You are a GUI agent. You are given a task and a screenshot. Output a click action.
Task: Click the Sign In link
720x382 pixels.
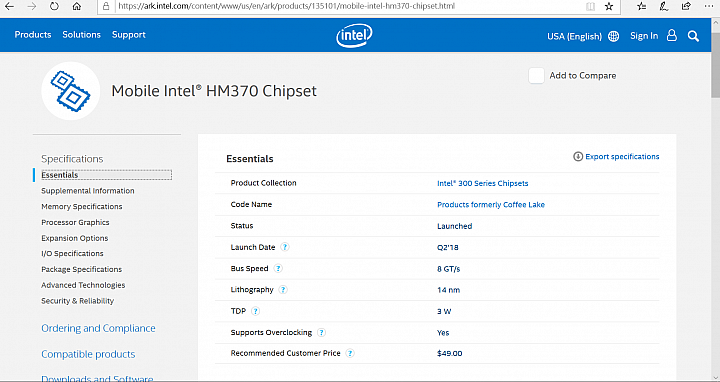[x=644, y=36]
